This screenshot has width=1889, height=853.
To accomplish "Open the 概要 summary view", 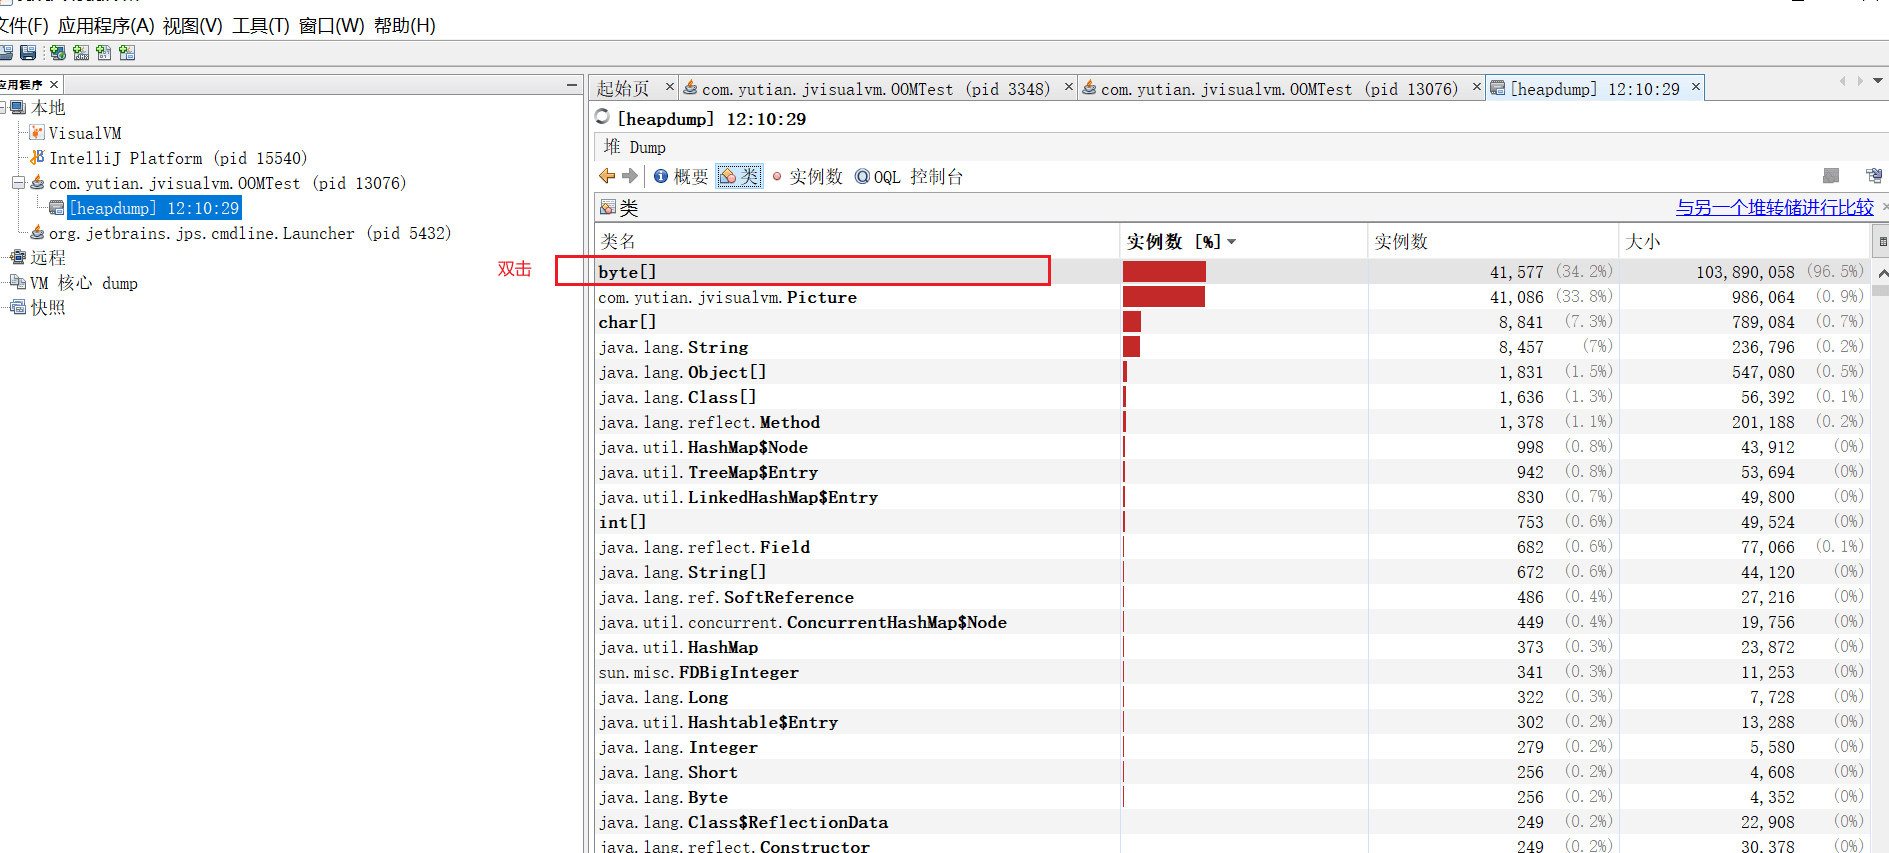I will [x=681, y=177].
